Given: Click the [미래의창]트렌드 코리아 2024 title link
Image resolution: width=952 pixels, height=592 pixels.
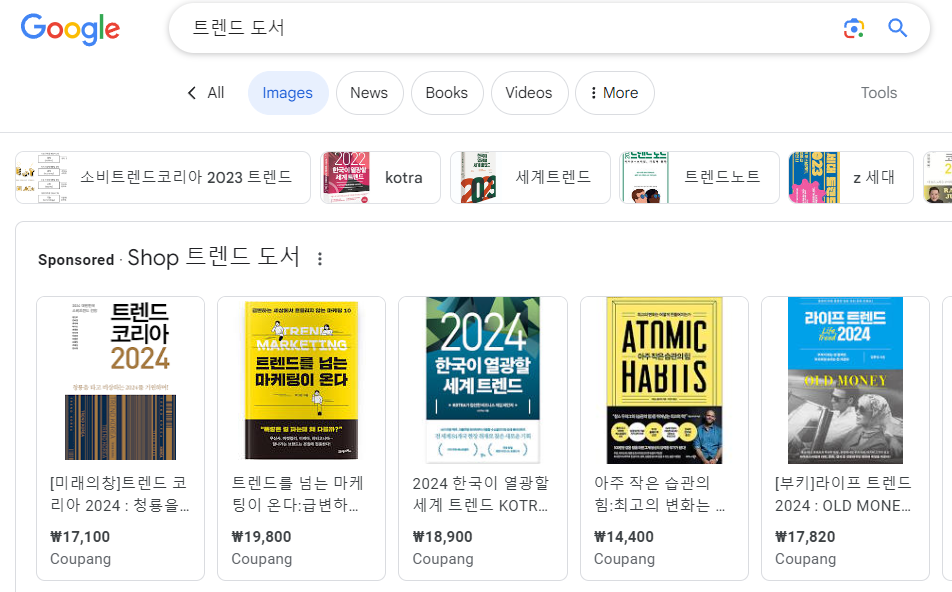Looking at the screenshot, I should coord(119,494).
